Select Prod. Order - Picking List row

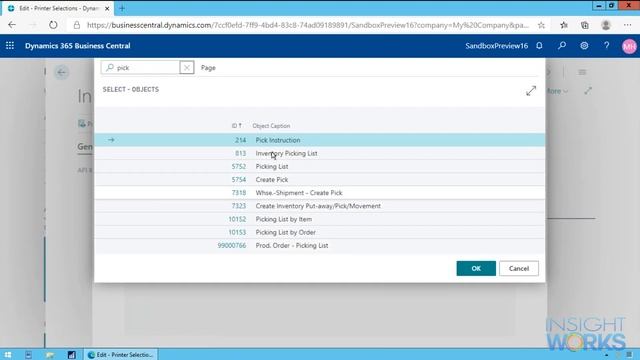click(320, 245)
